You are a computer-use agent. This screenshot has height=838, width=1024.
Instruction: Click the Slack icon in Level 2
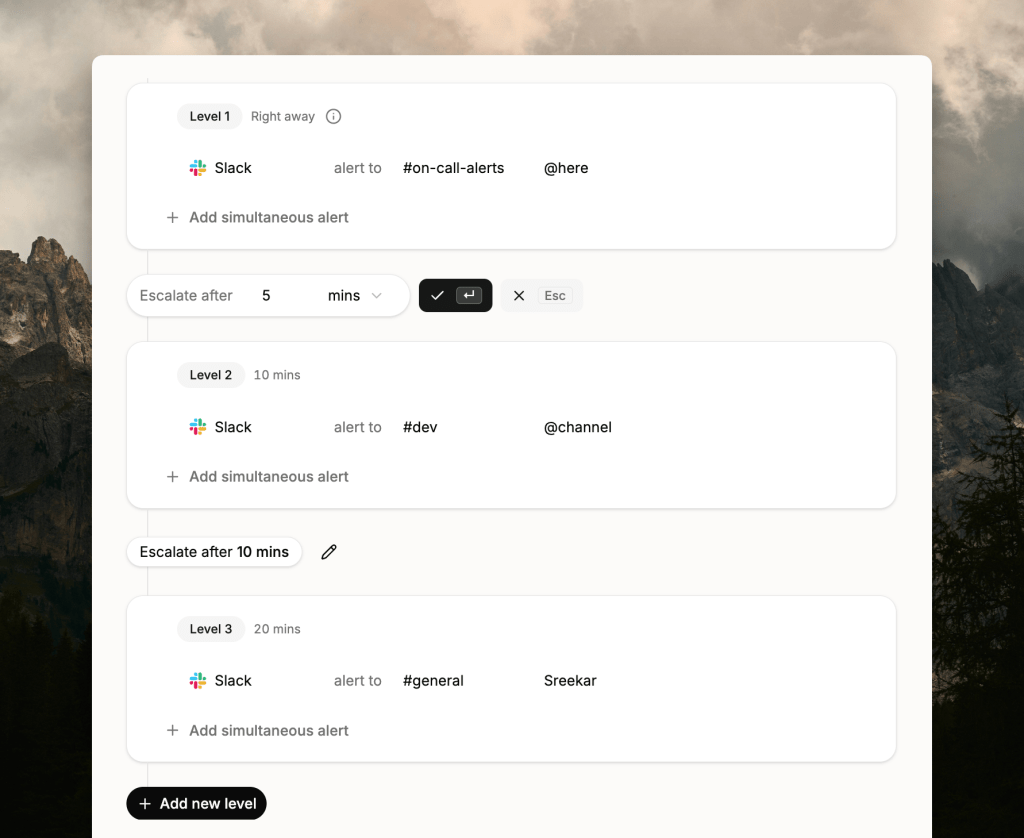(198, 427)
